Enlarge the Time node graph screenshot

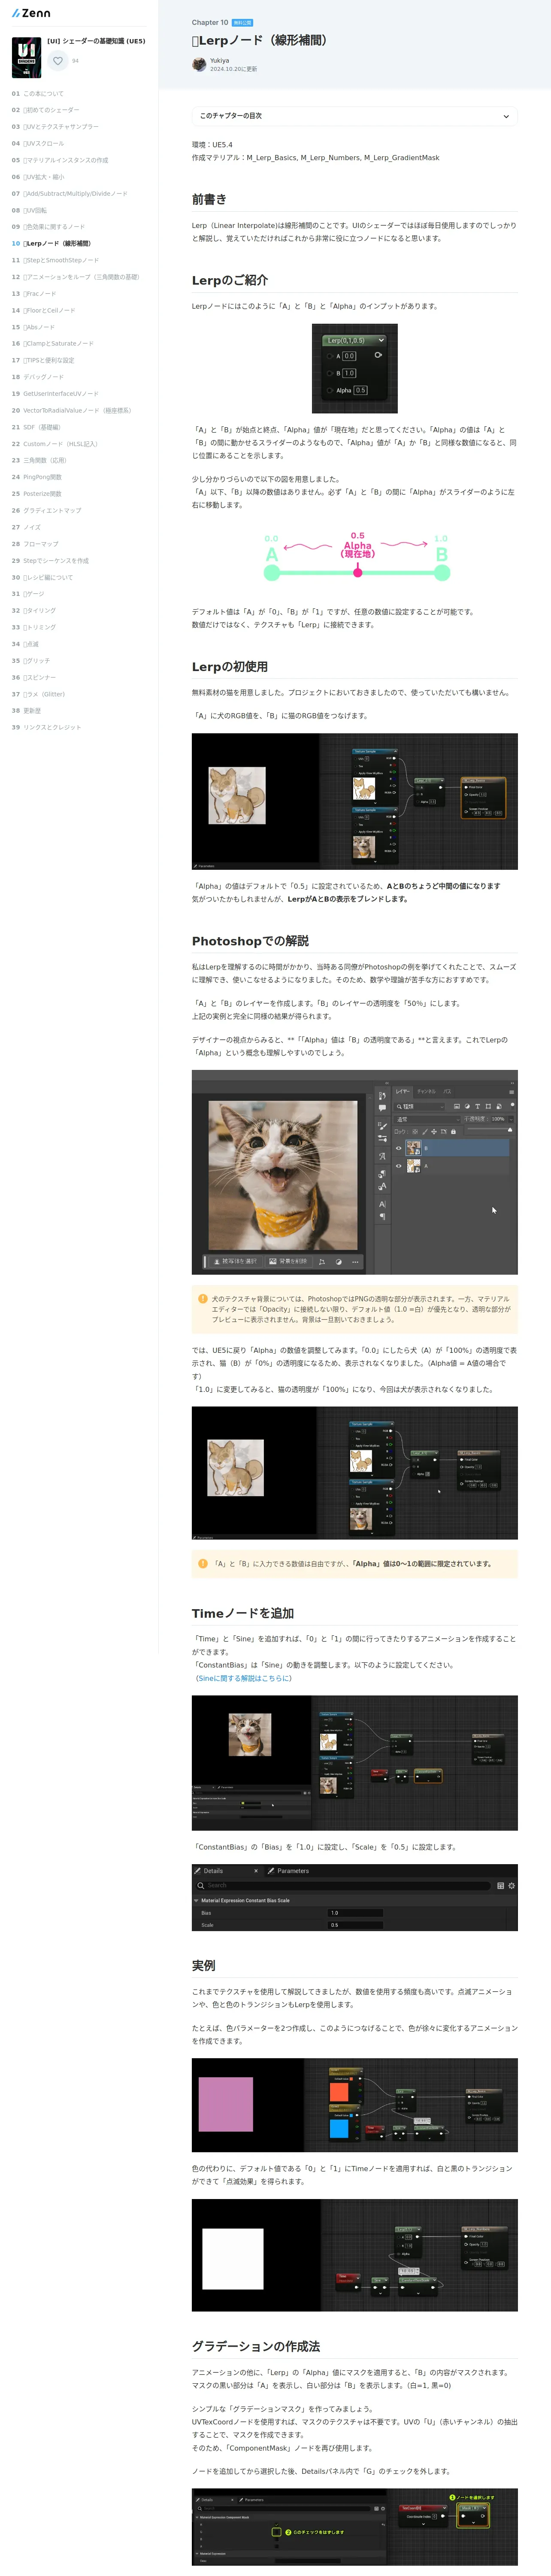click(x=355, y=1763)
